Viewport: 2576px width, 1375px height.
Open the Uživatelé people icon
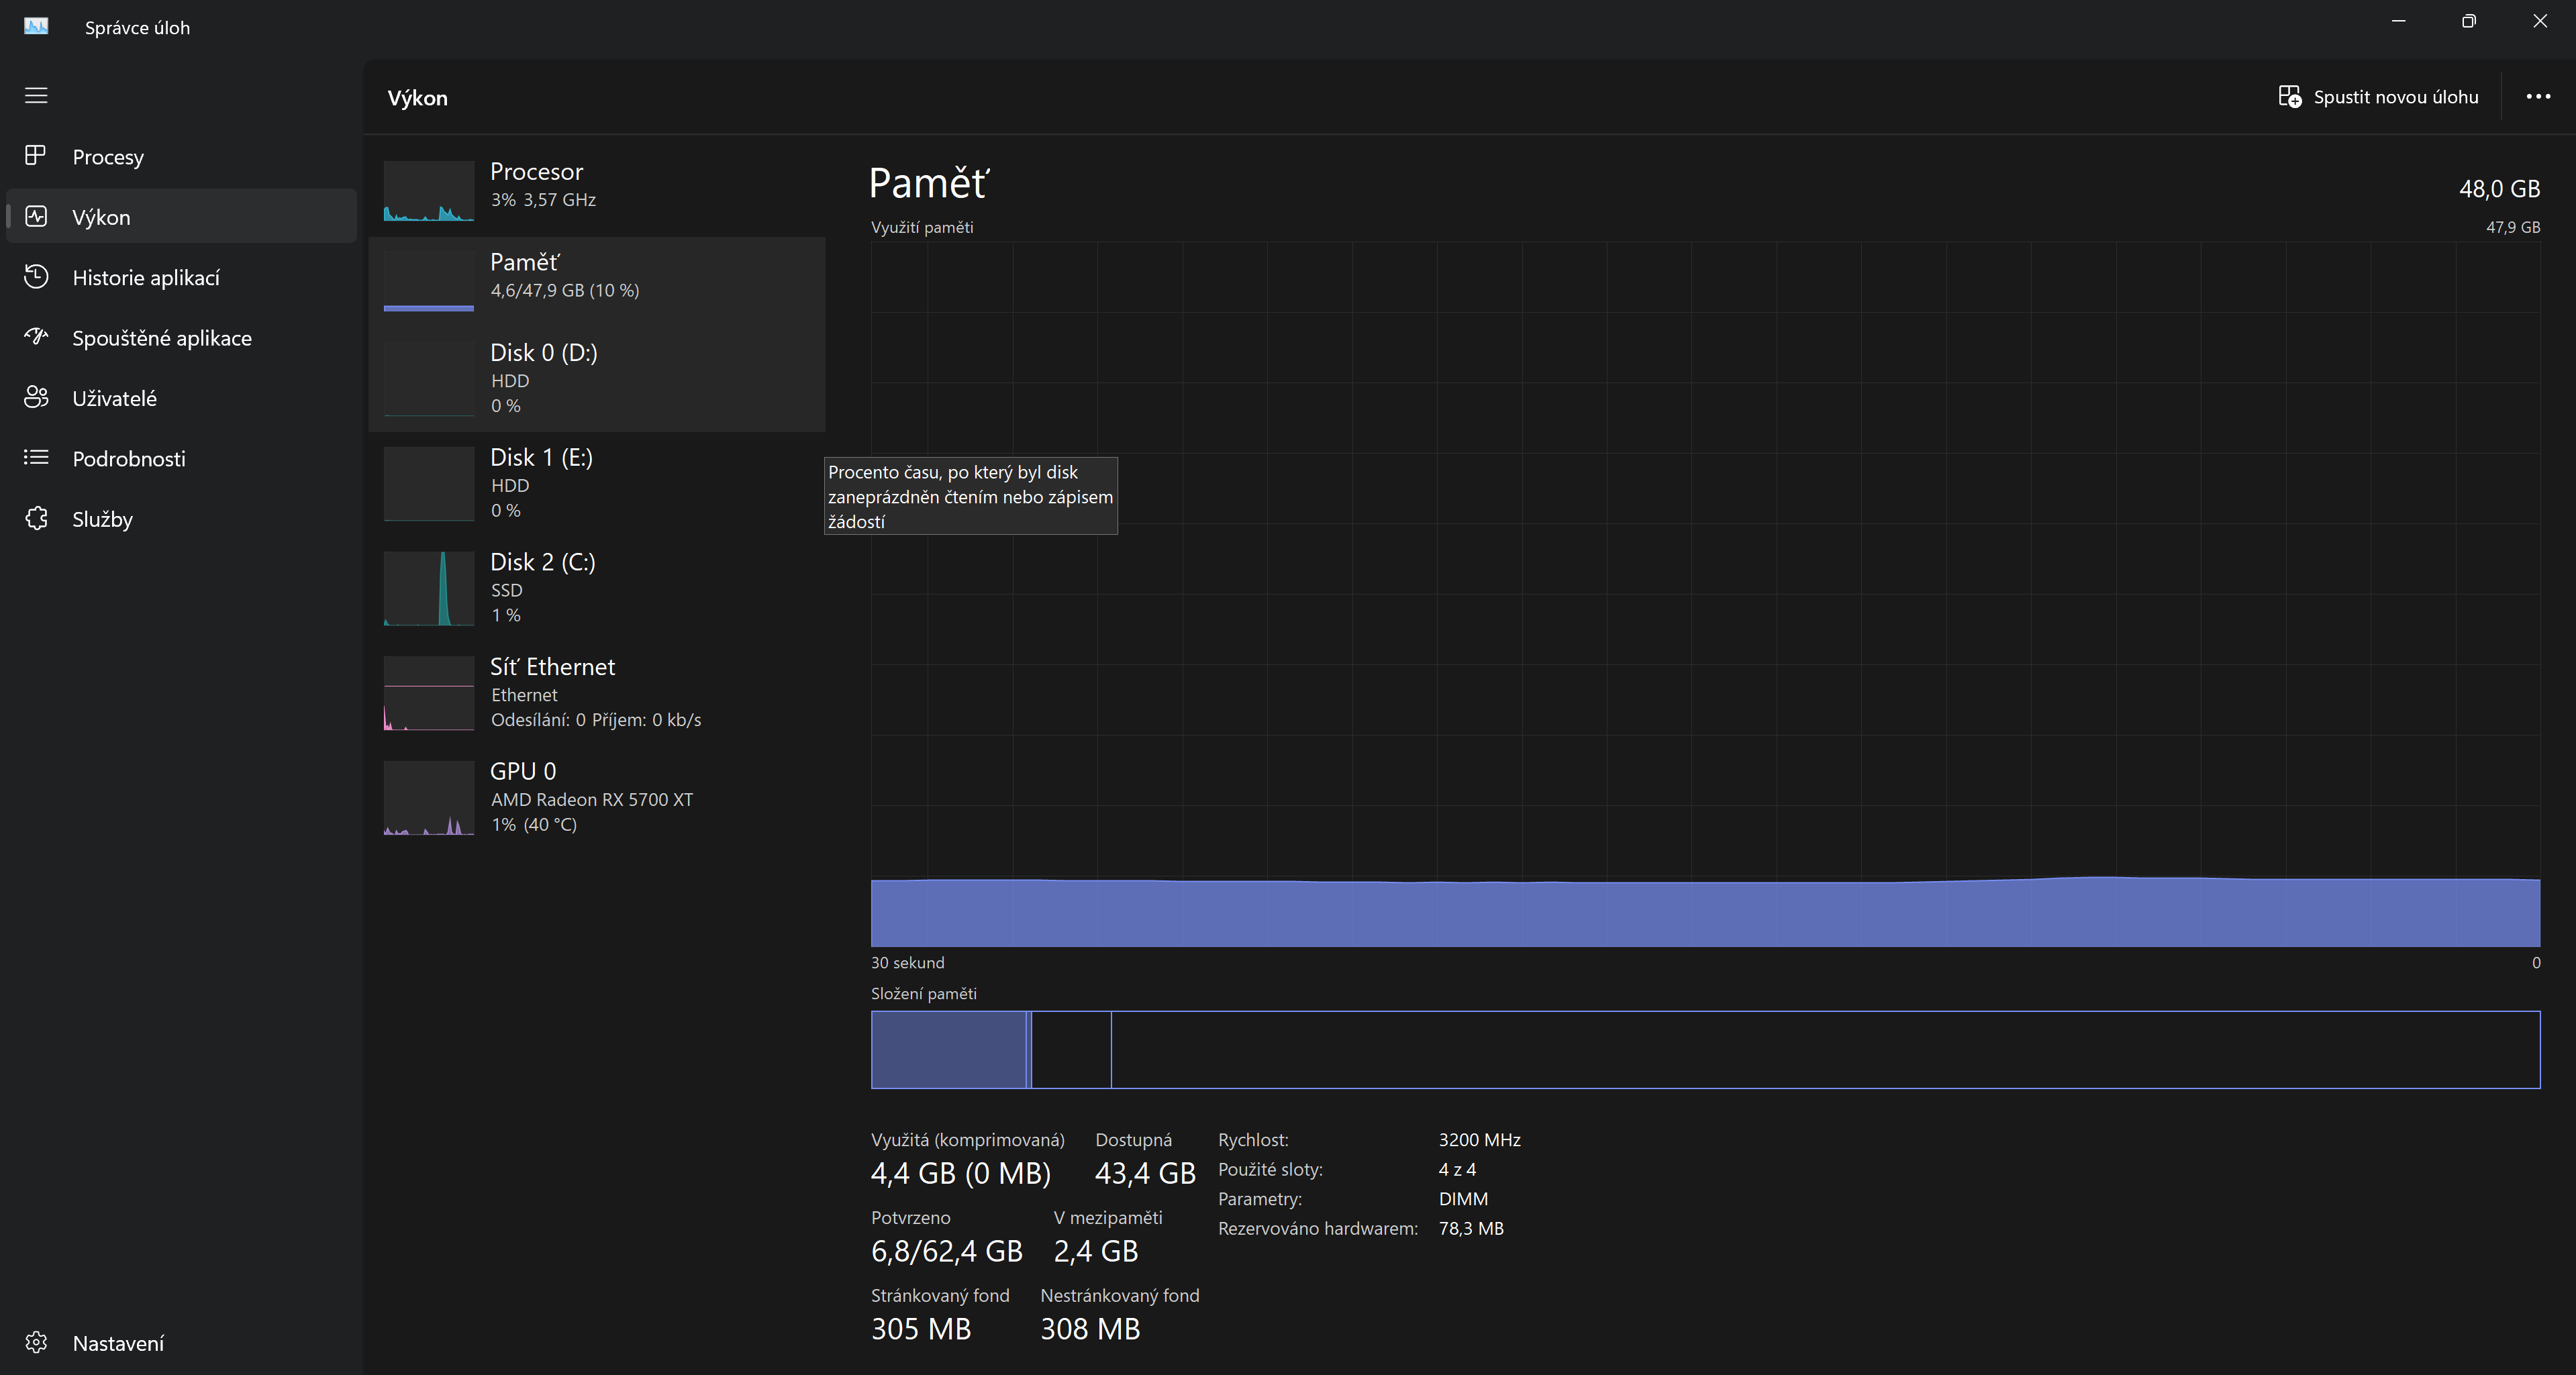(36, 398)
